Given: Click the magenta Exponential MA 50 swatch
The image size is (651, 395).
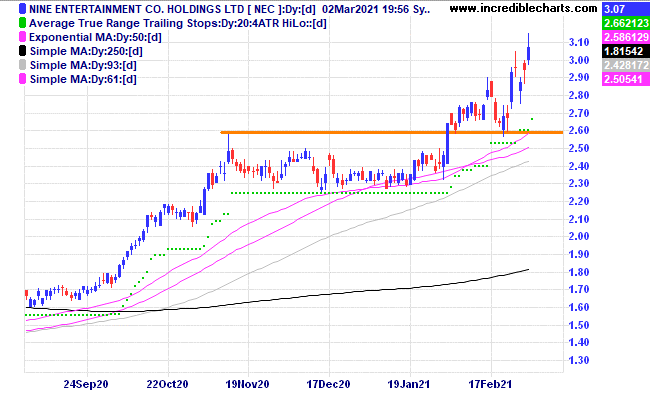Looking at the screenshot, I should pyautogui.click(x=22, y=37).
